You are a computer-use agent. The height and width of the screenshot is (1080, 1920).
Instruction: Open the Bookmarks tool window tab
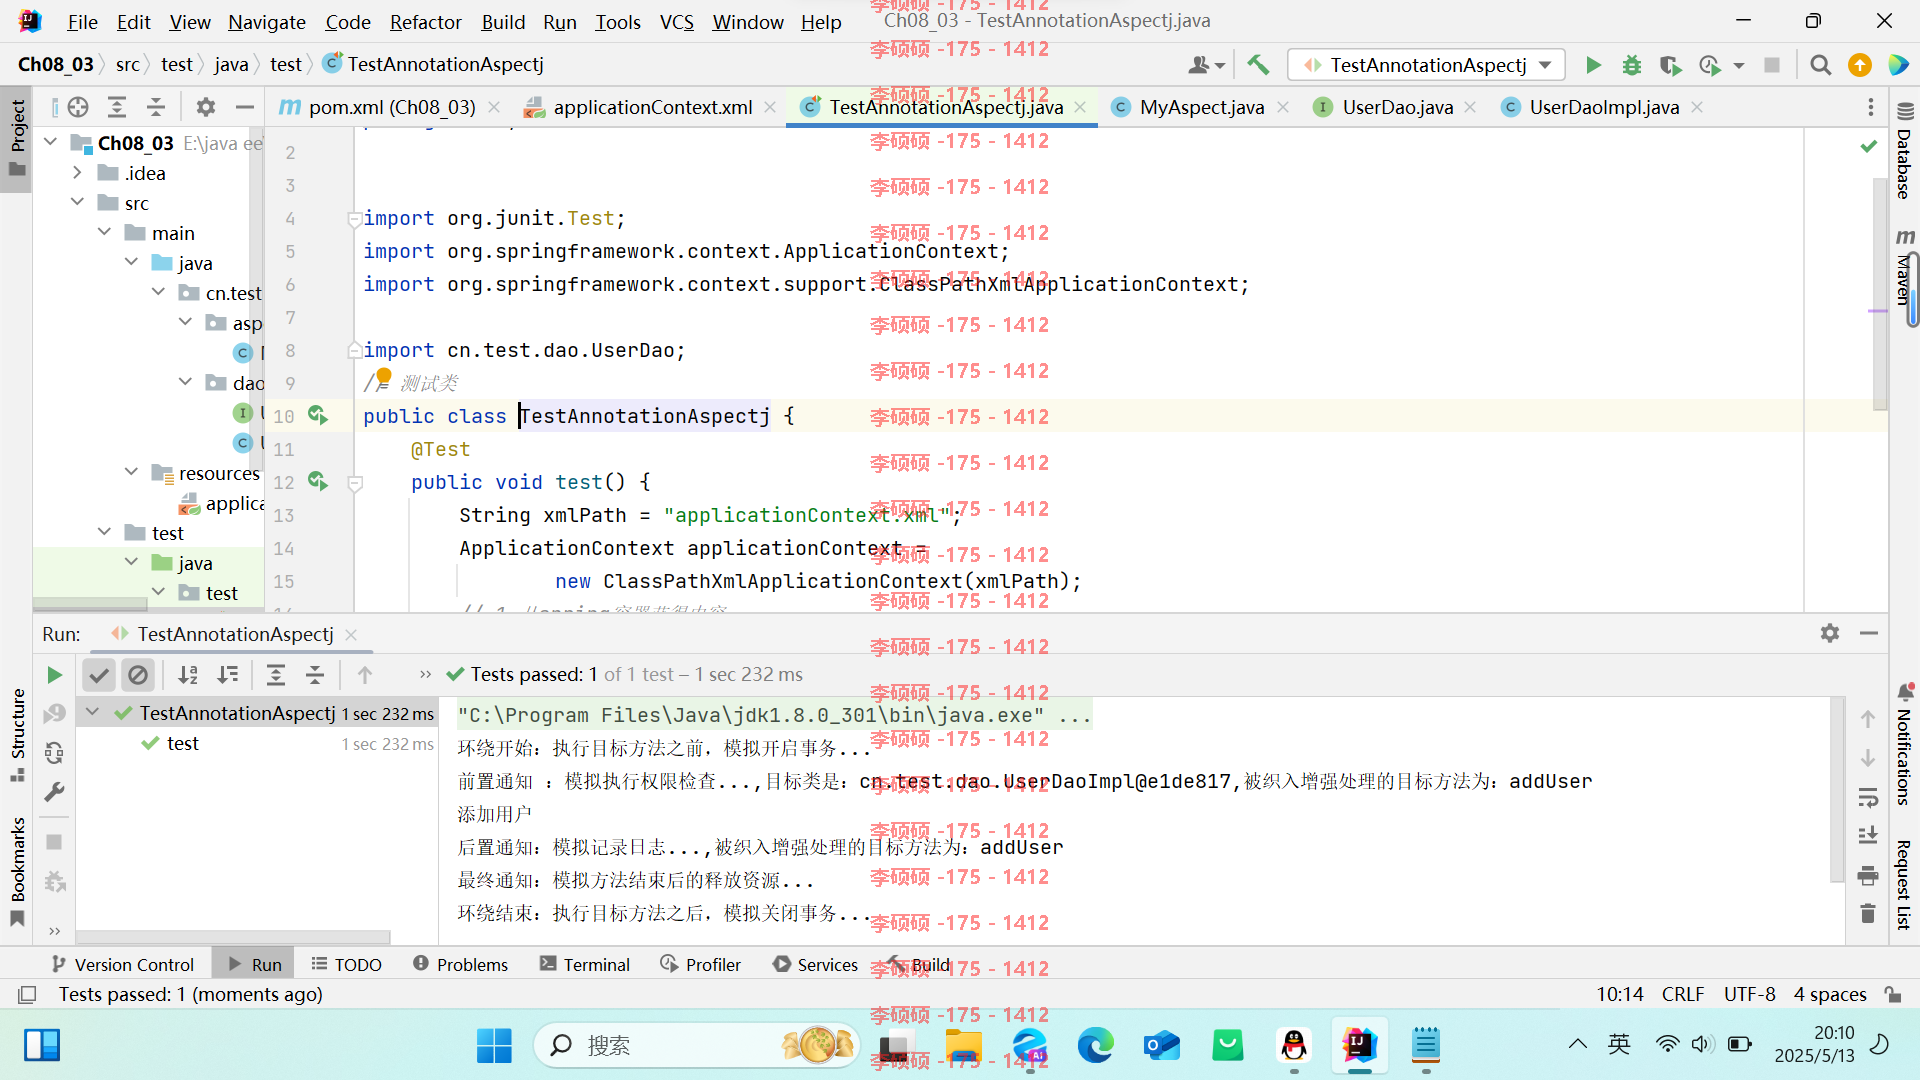tap(17, 872)
